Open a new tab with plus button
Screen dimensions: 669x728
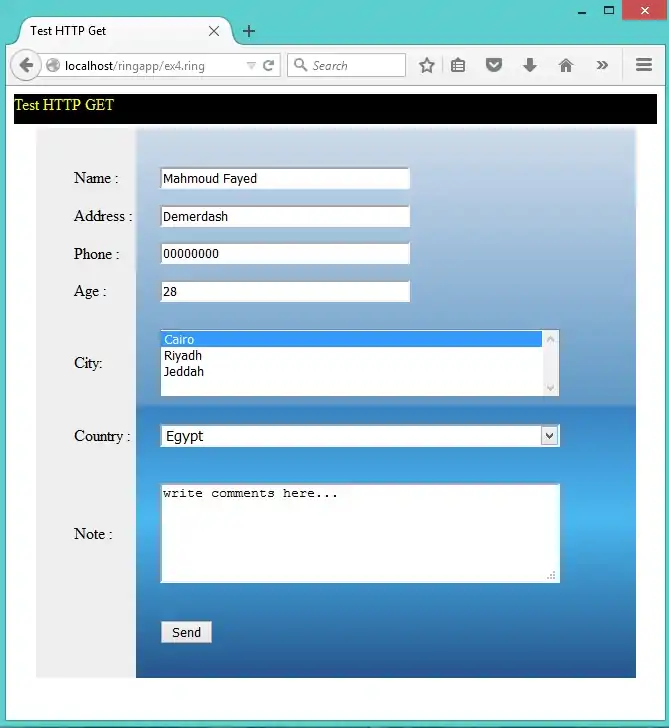tap(249, 31)
